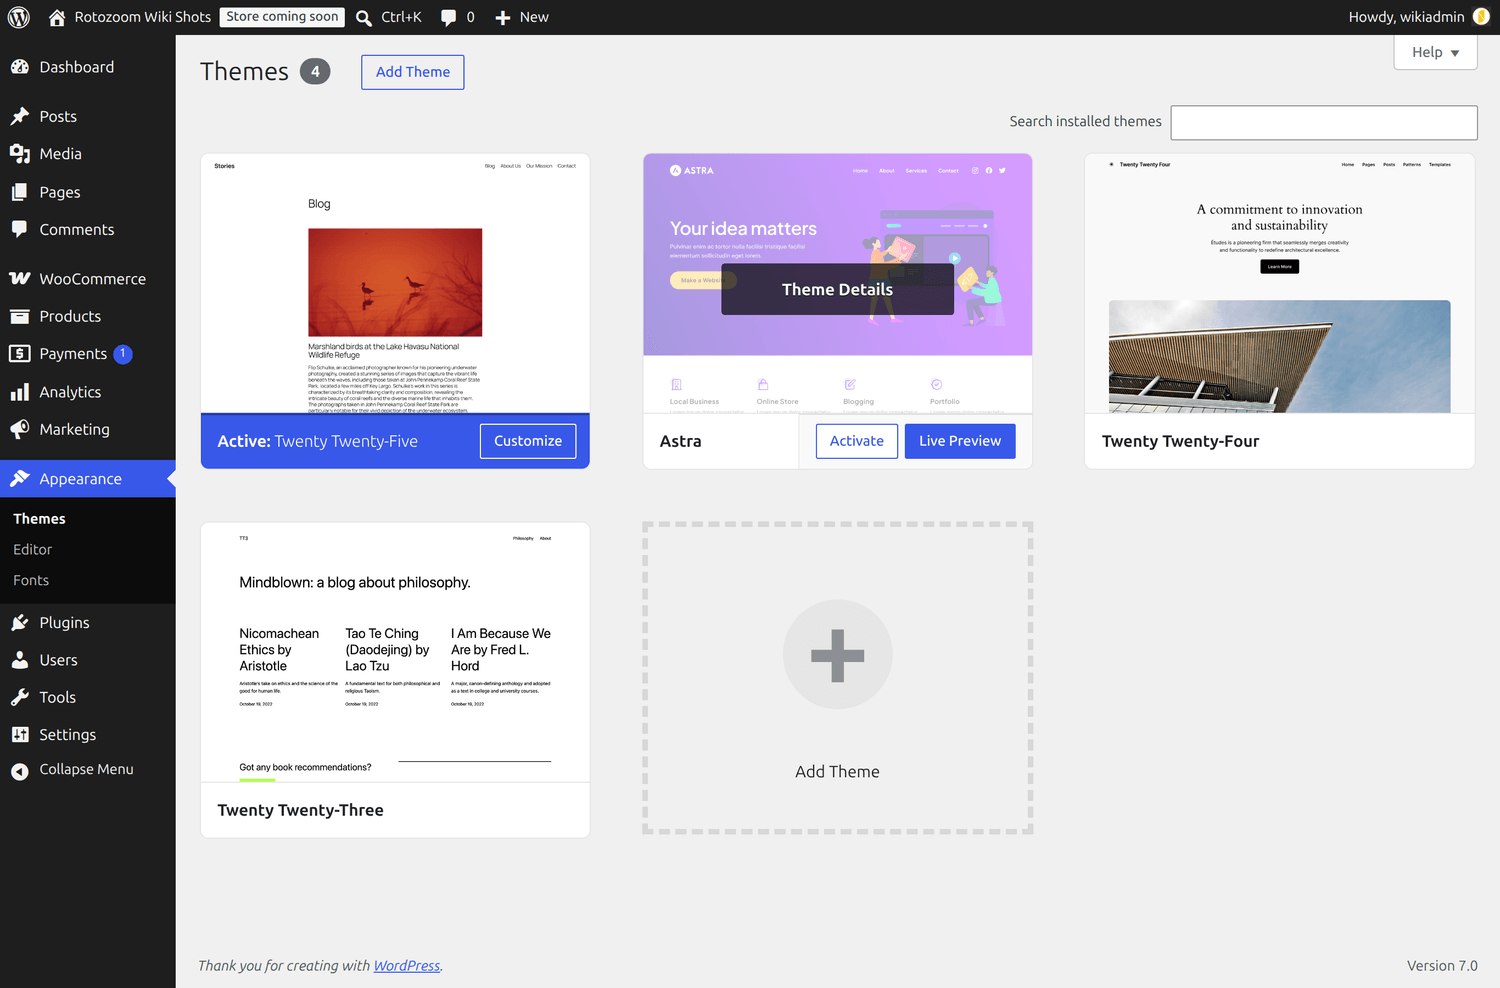Viewport: 1500px width, 988px height.
Task: Focus the Search installed themes field
Action: coord(1324,123)
